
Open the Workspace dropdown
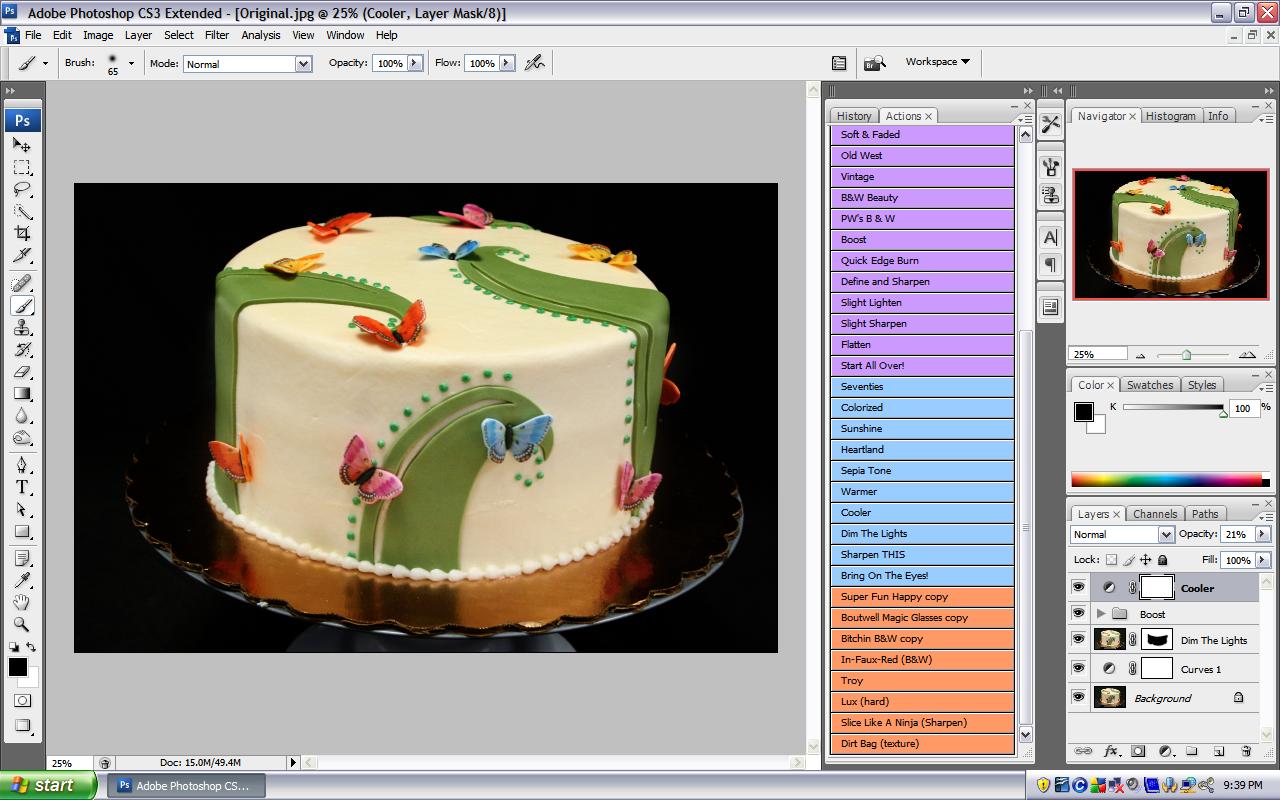point(937,62)
